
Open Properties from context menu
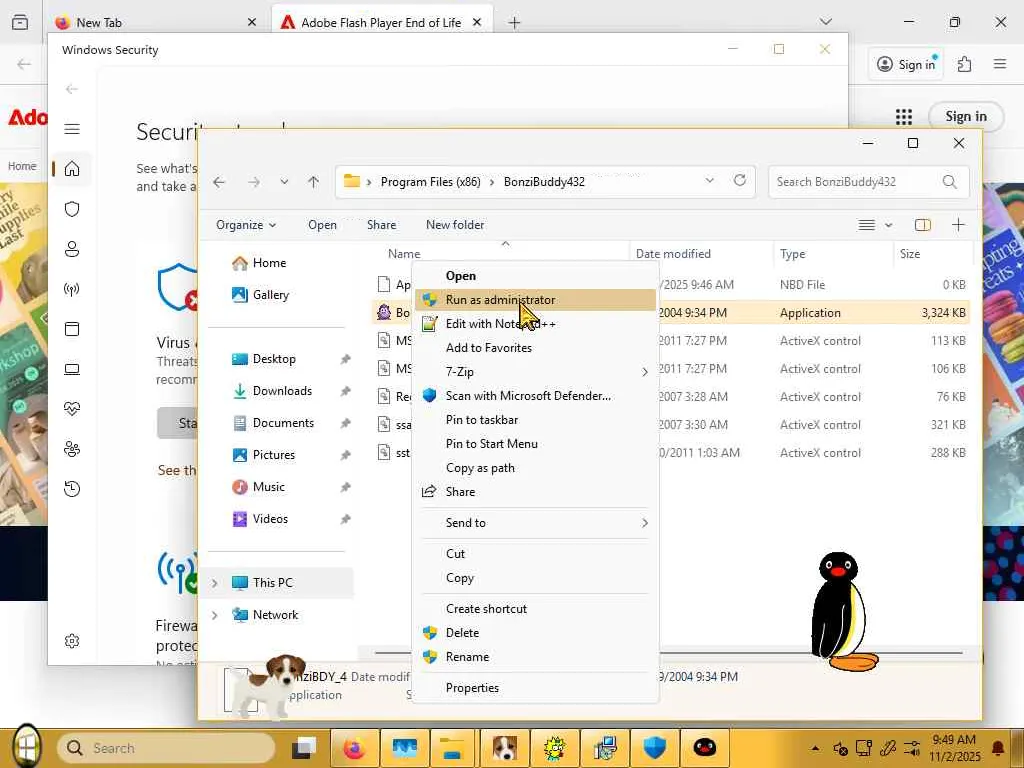coord(535,688)
